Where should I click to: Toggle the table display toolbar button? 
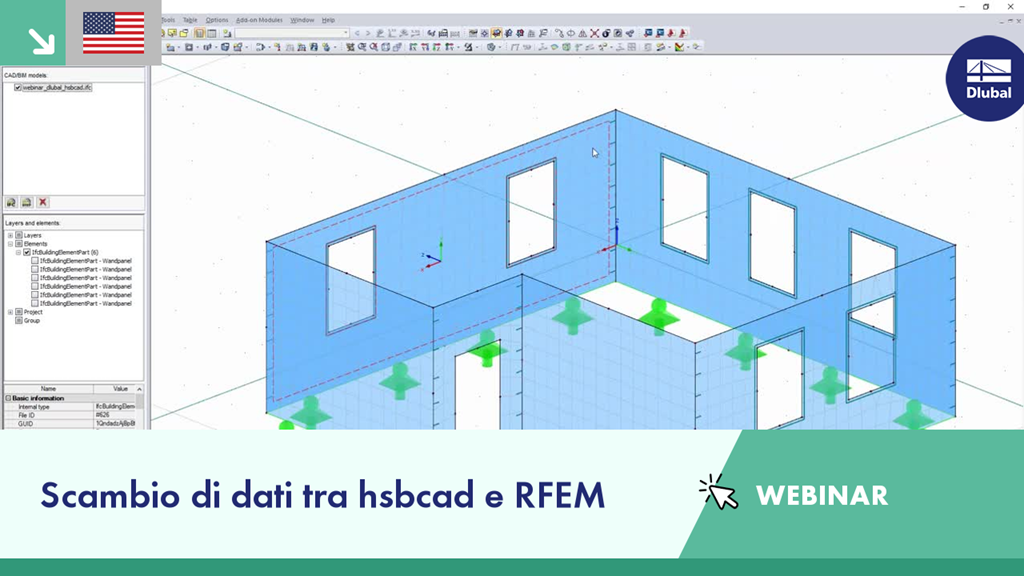point(212,33)
